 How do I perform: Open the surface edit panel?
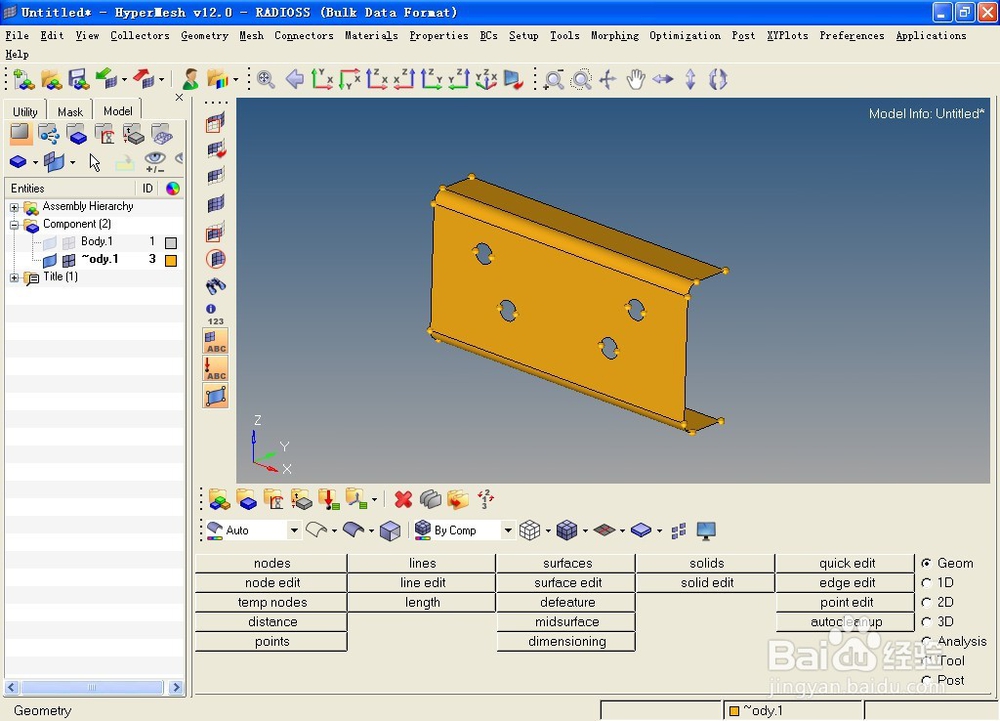click(566, 583)
